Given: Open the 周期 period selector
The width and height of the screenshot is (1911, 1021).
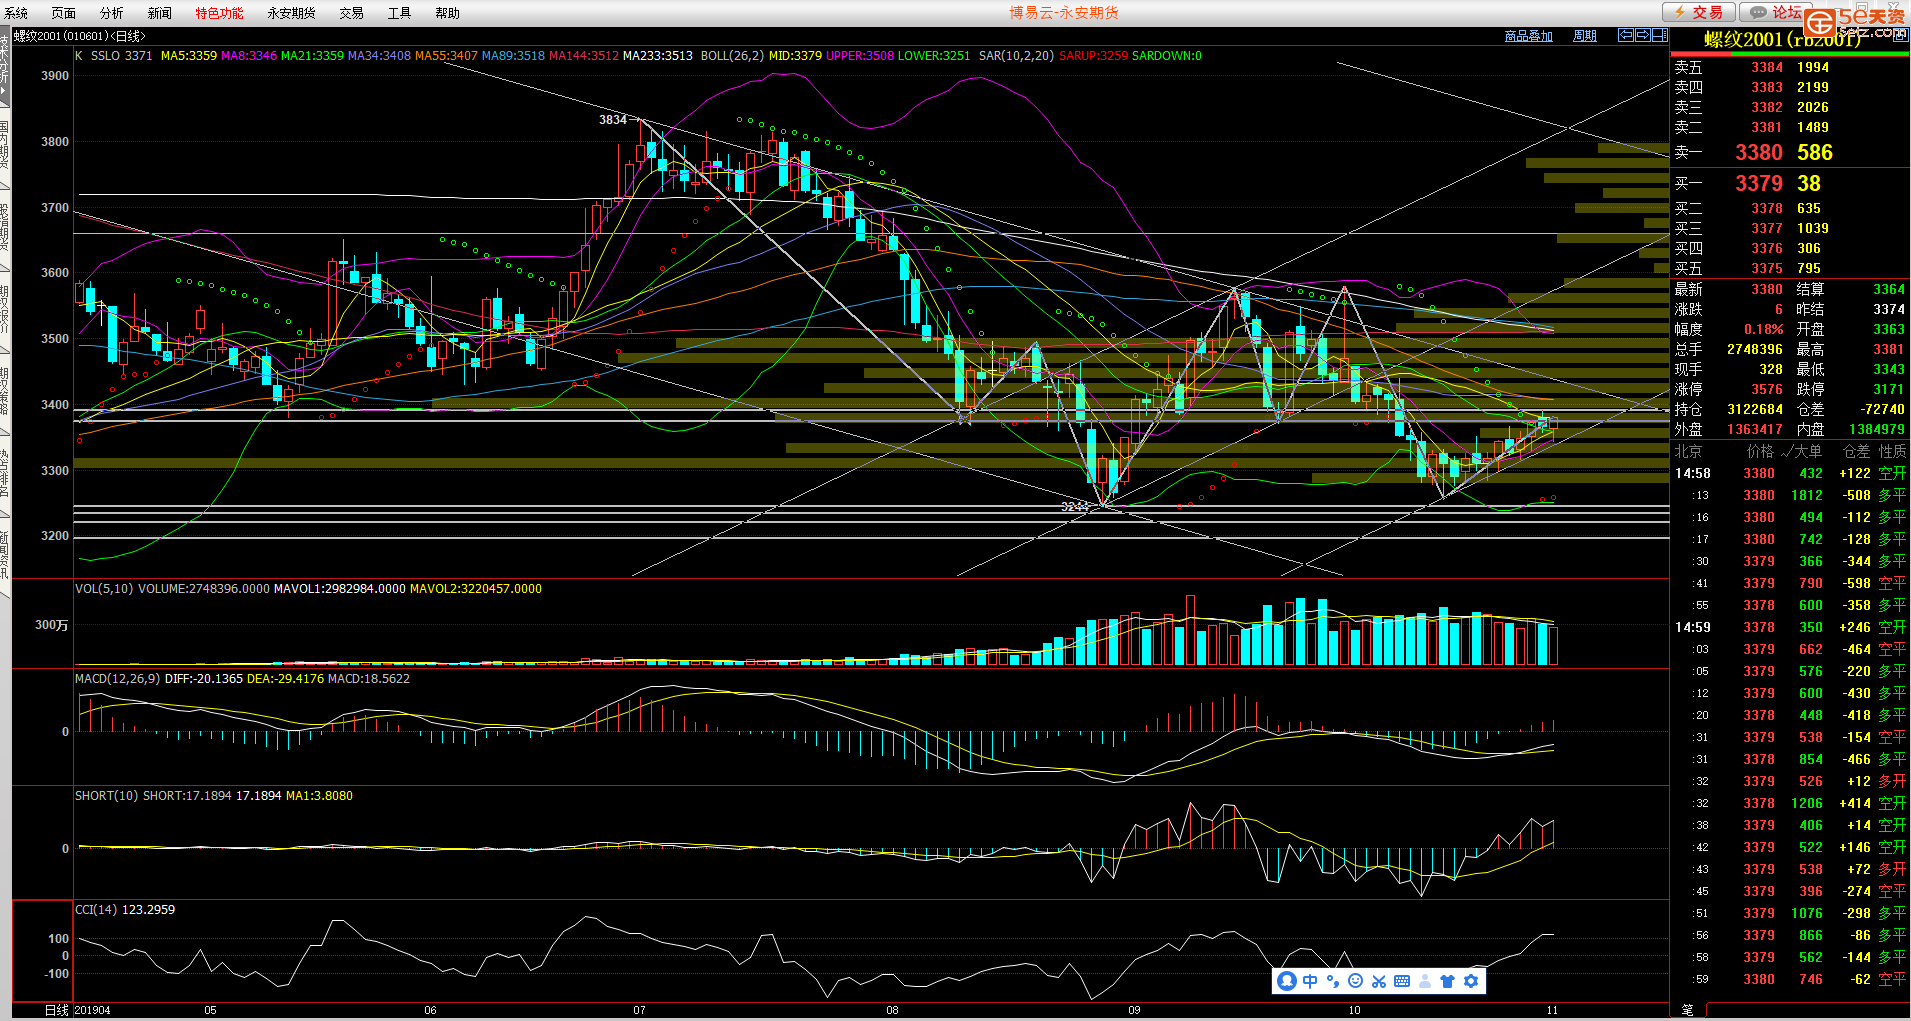Looking at the screenshot, I should pos(1584,36).
